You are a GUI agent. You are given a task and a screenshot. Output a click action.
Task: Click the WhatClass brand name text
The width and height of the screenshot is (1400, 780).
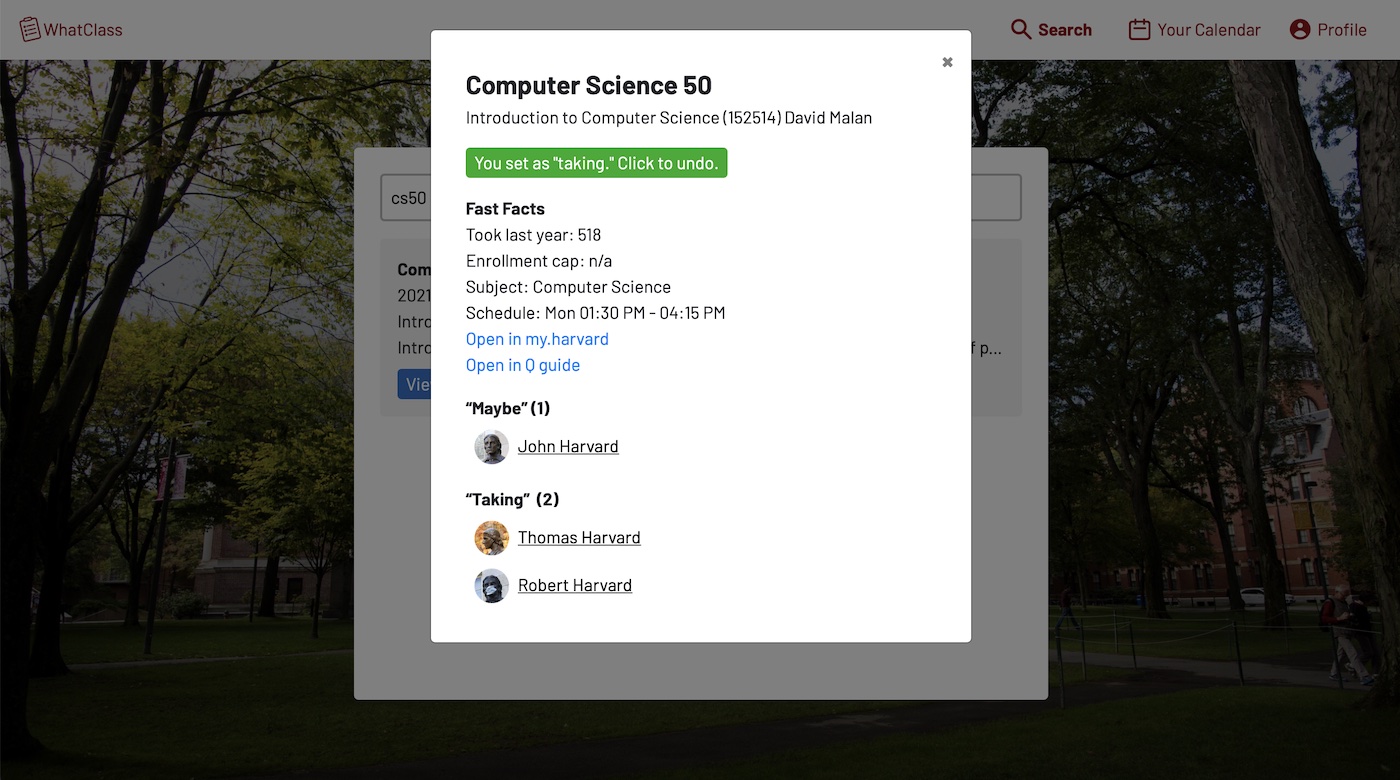click(83, 30)
